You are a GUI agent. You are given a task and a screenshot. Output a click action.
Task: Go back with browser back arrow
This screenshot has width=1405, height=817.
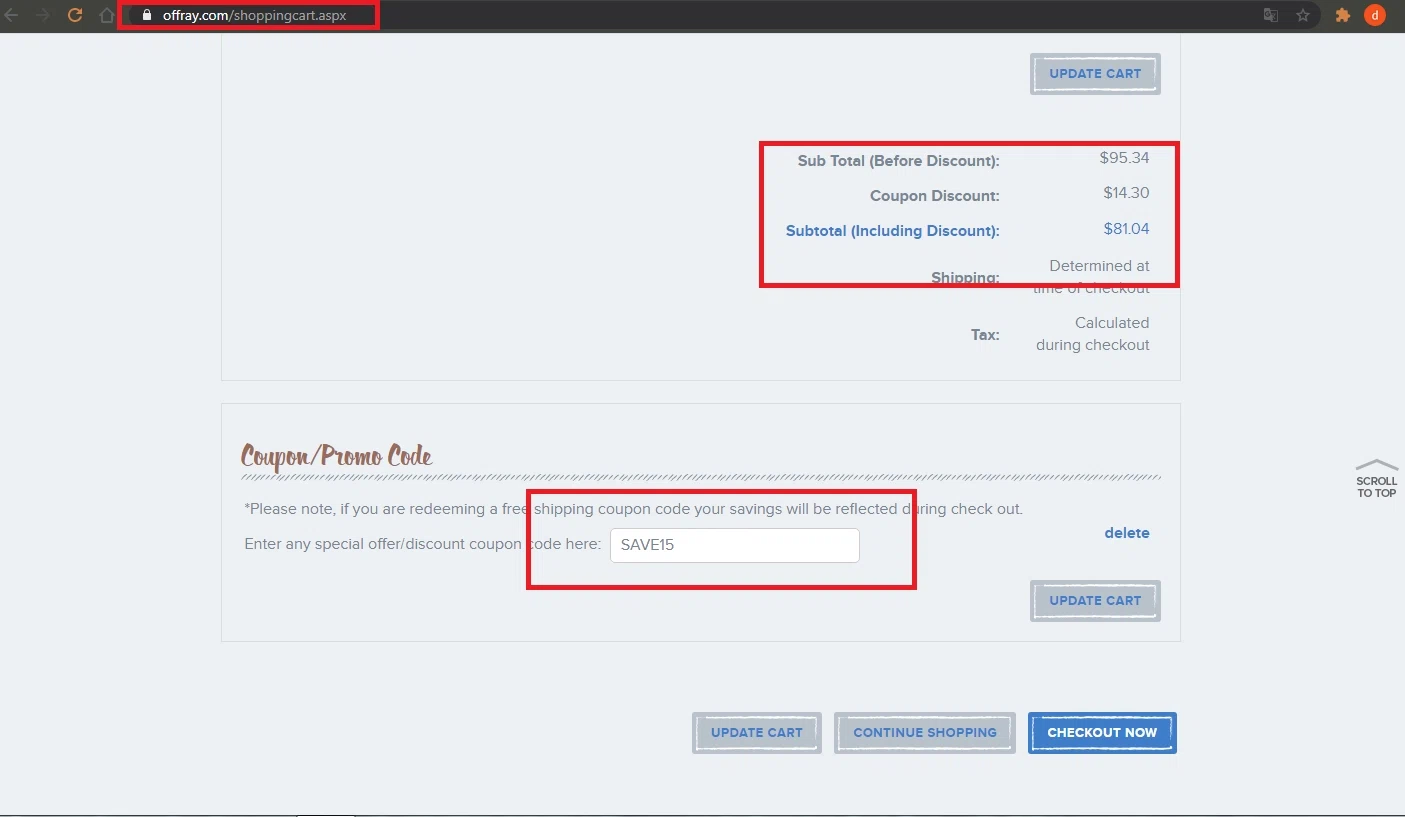[11, 15]
